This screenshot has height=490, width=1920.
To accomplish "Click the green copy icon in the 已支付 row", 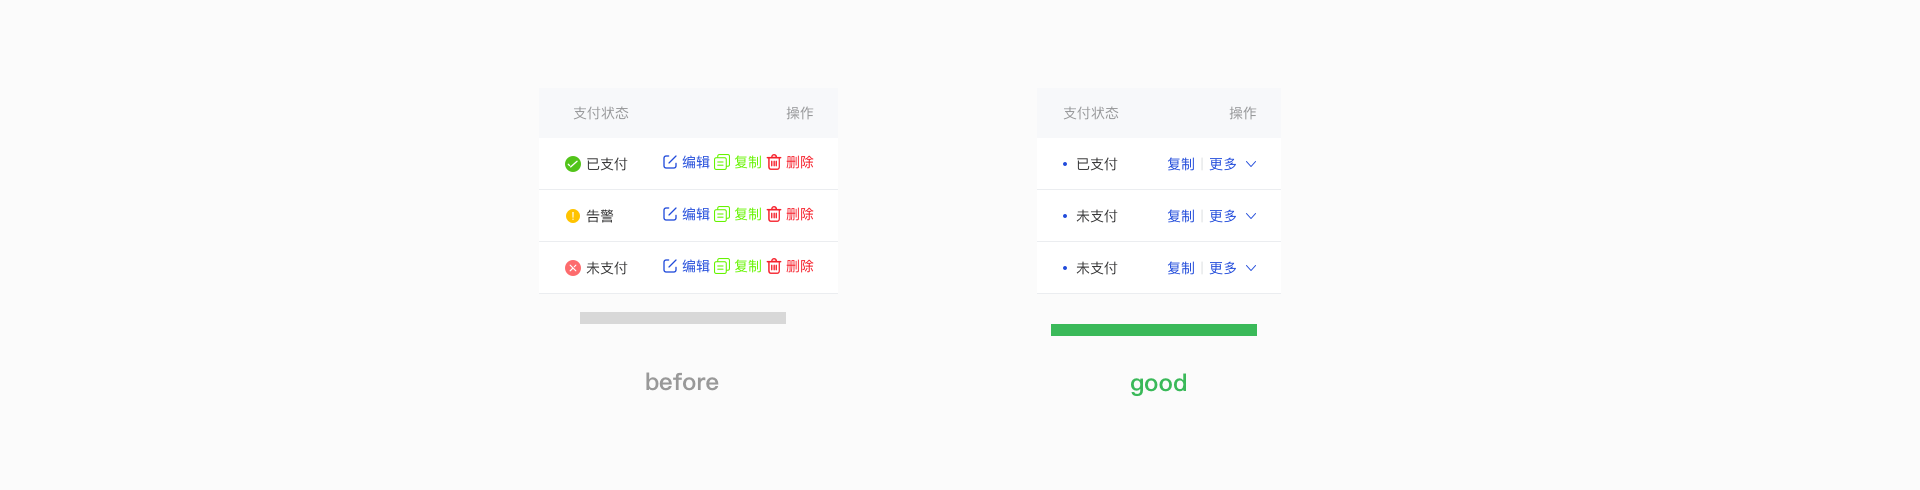I will (722, 162).
